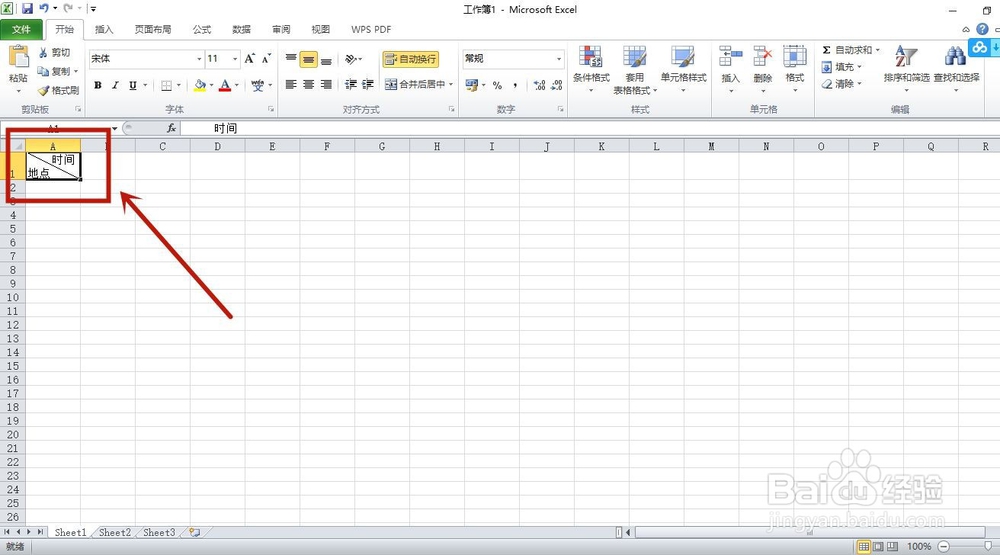Click the orientation text-angle icon

coord(351,59)
